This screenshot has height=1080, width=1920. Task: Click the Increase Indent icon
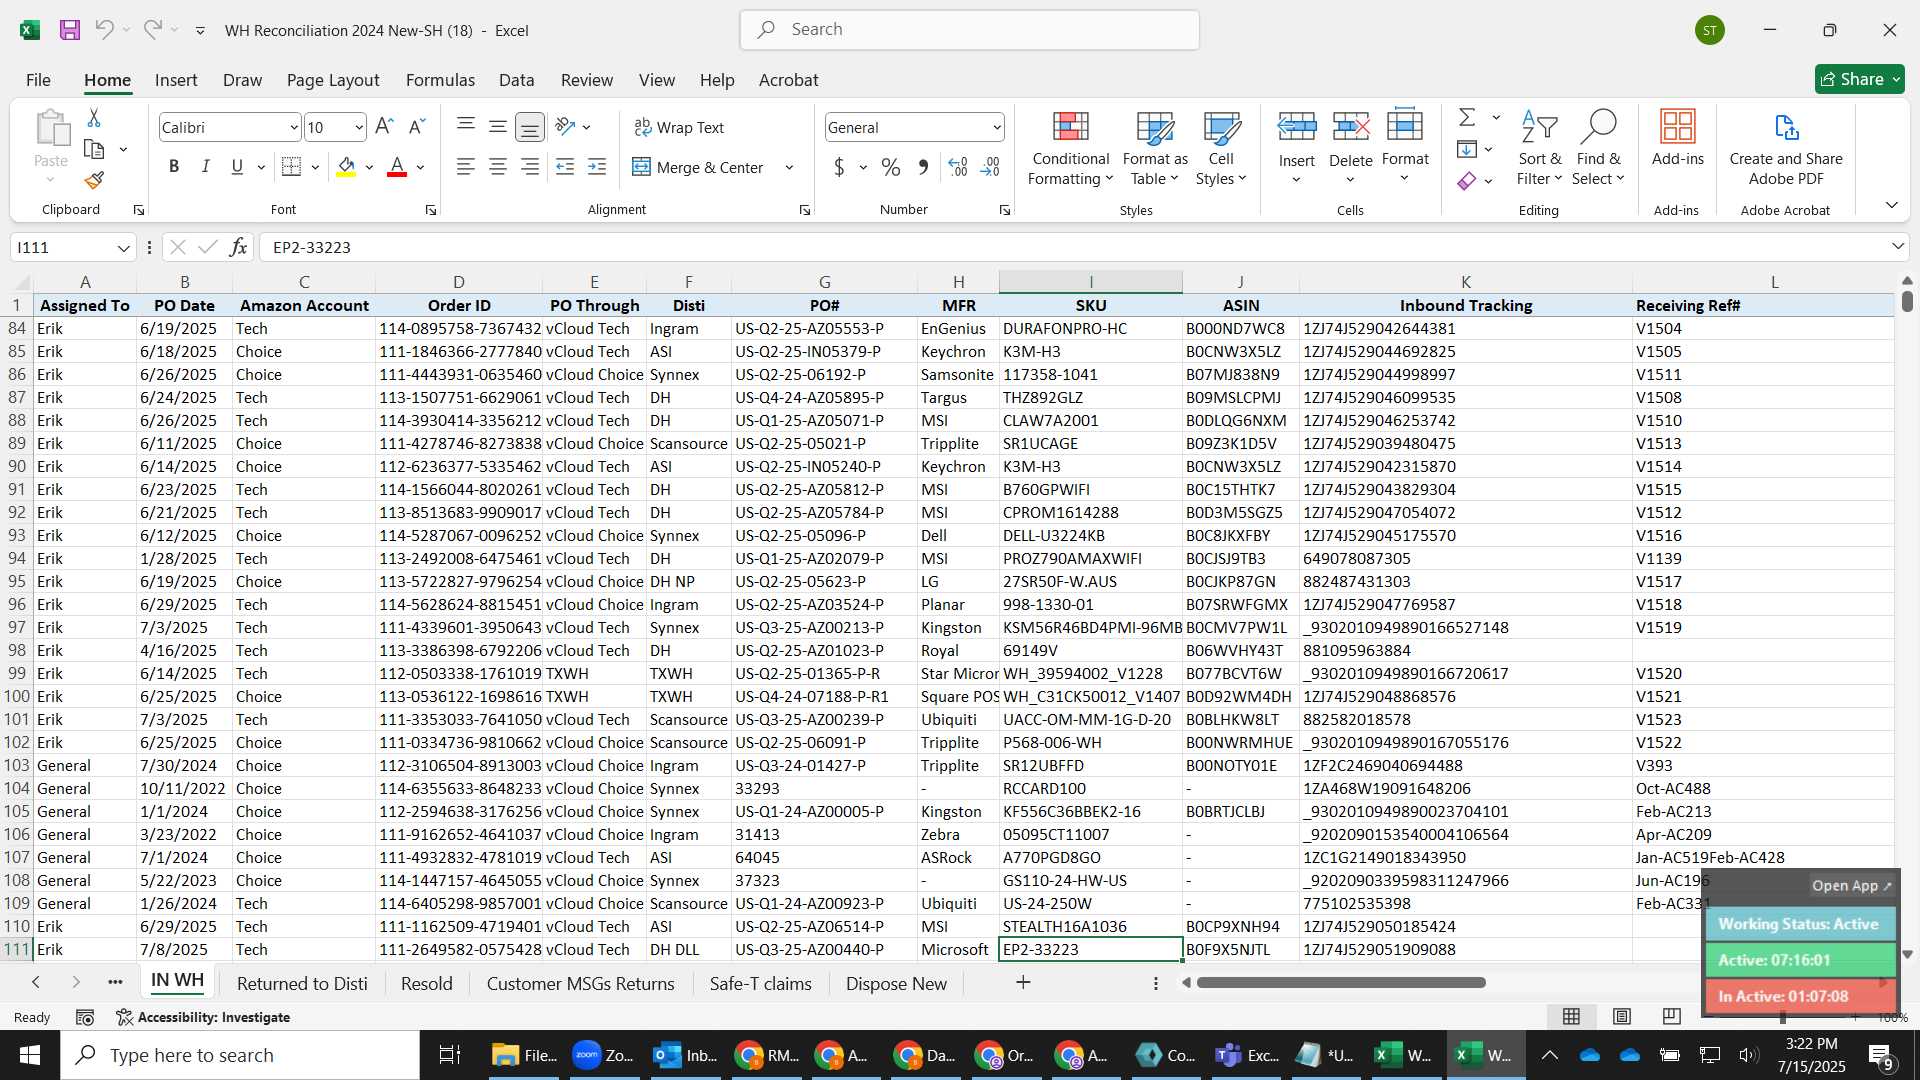tap(597, 167)
